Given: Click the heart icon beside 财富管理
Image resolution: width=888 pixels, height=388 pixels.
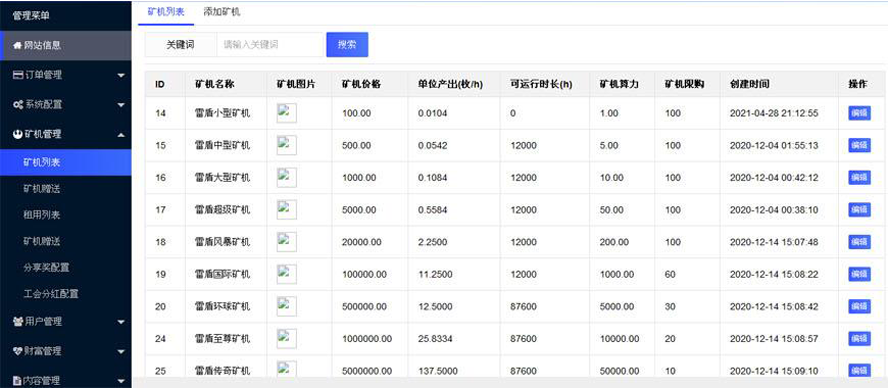Looking at the screenshot, I should (x=18, y=351).
